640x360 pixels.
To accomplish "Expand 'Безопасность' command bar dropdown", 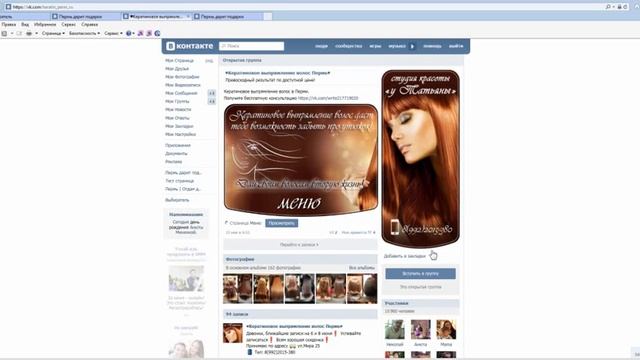I will point(84,33).
